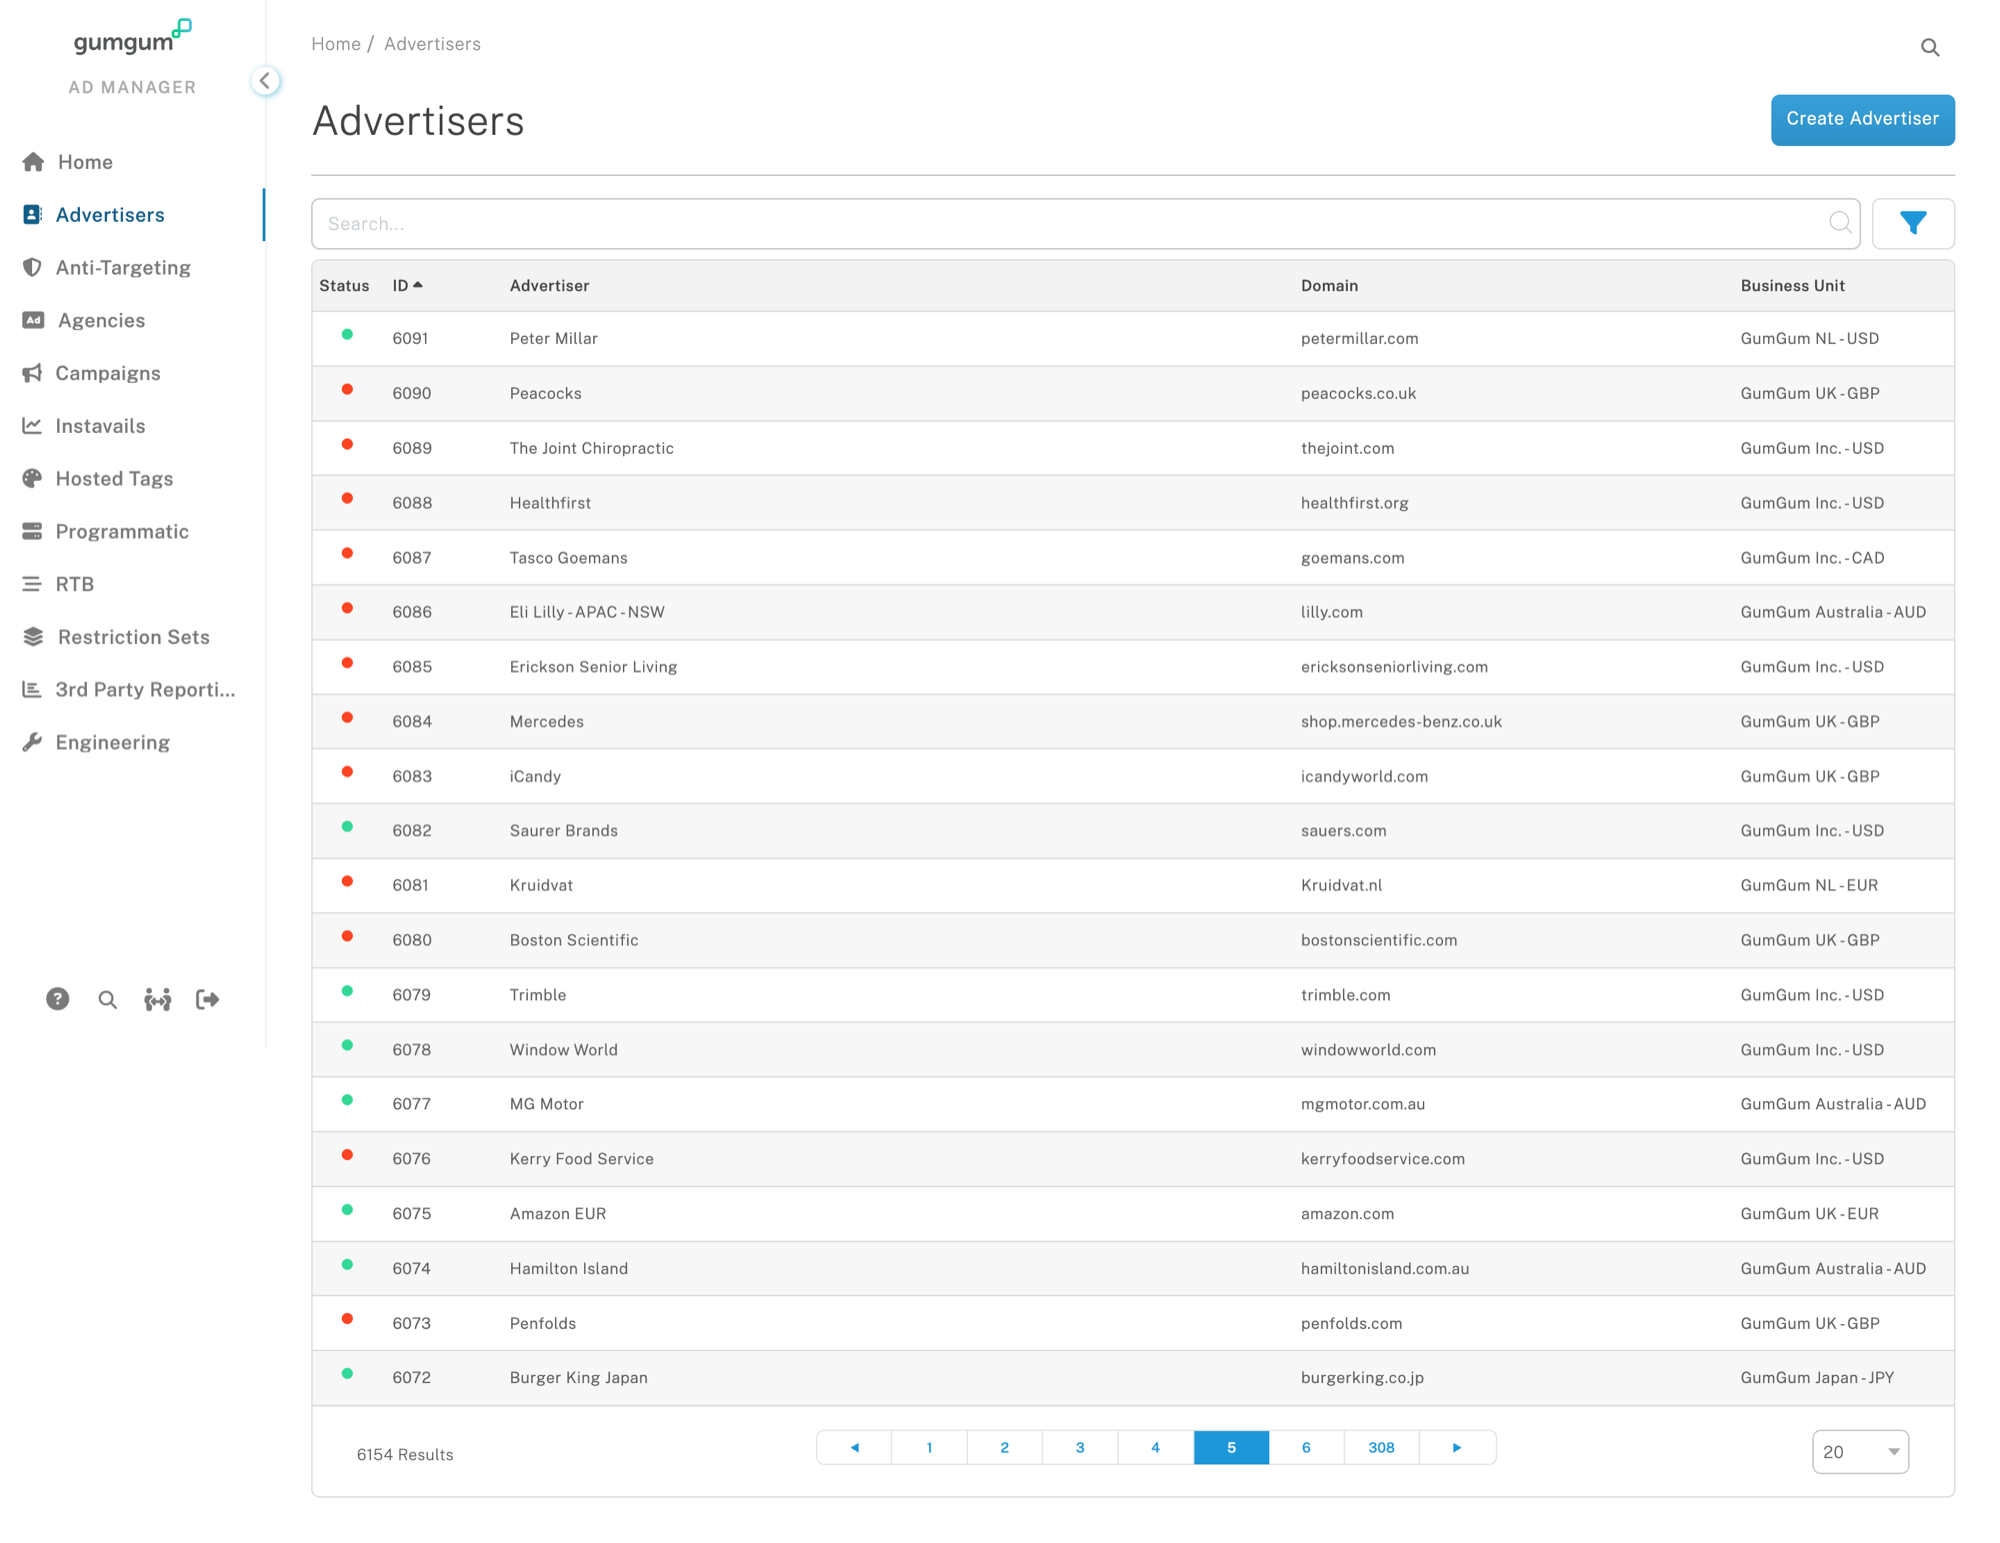Open help via question mark icon
The width and height of the screenshot is (2000, 1543).
pos(58,999)
